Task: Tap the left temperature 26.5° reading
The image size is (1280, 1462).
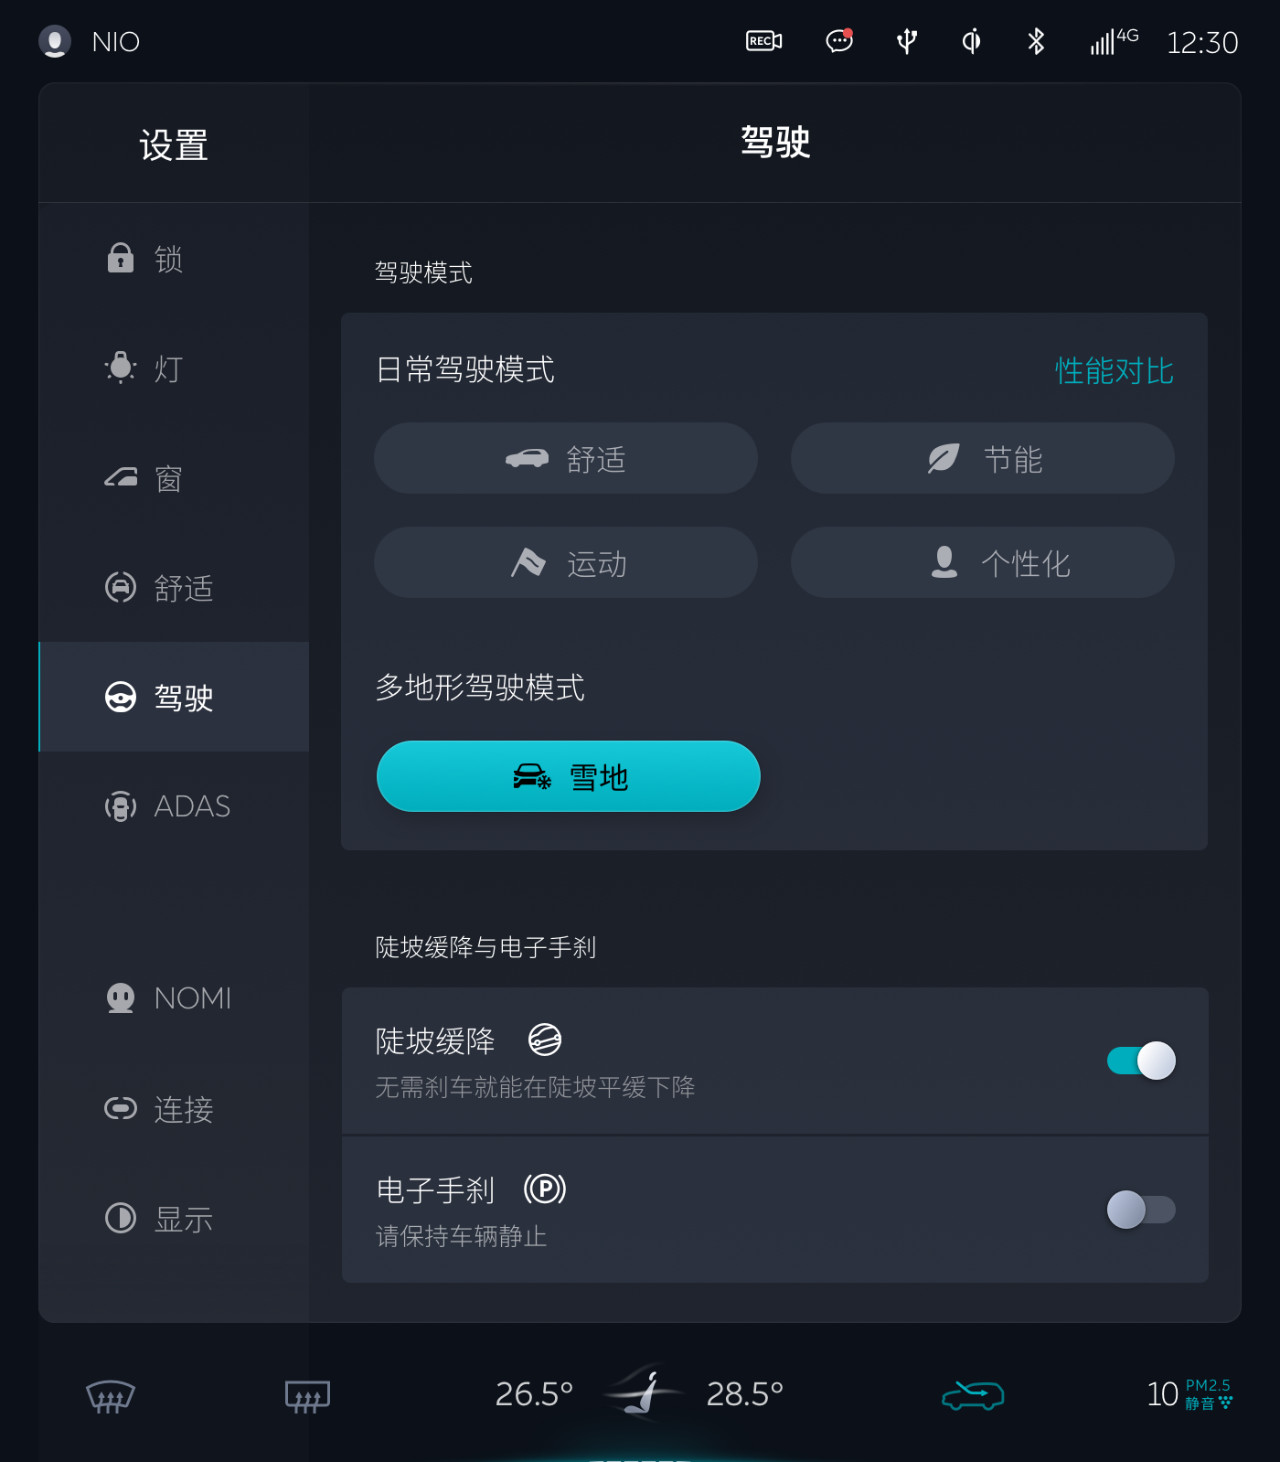Action: pos(534,1394)
